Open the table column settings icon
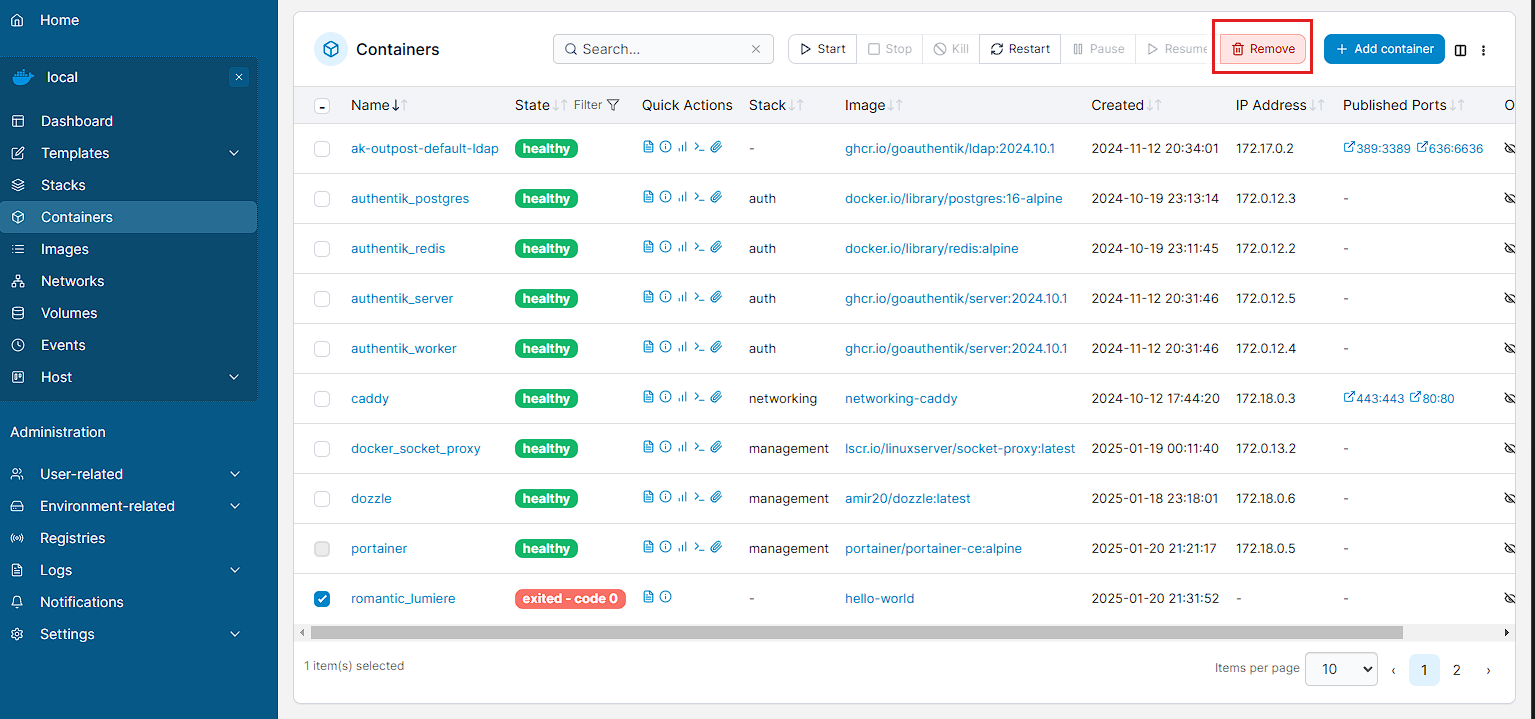The height and width of the screenshot is (719, 1535). click(x=1460, y=50)
